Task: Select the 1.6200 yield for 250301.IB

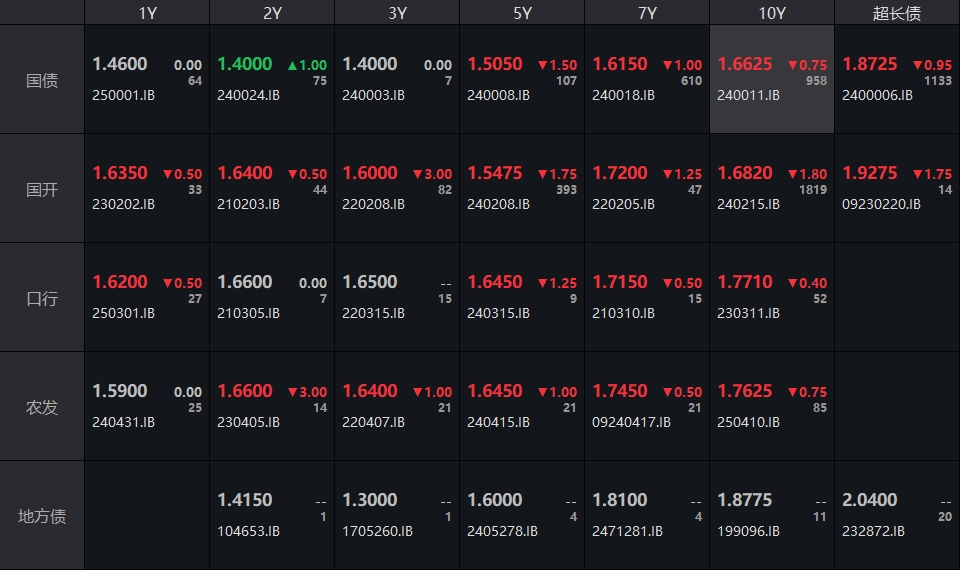Action: pos(120,282)
